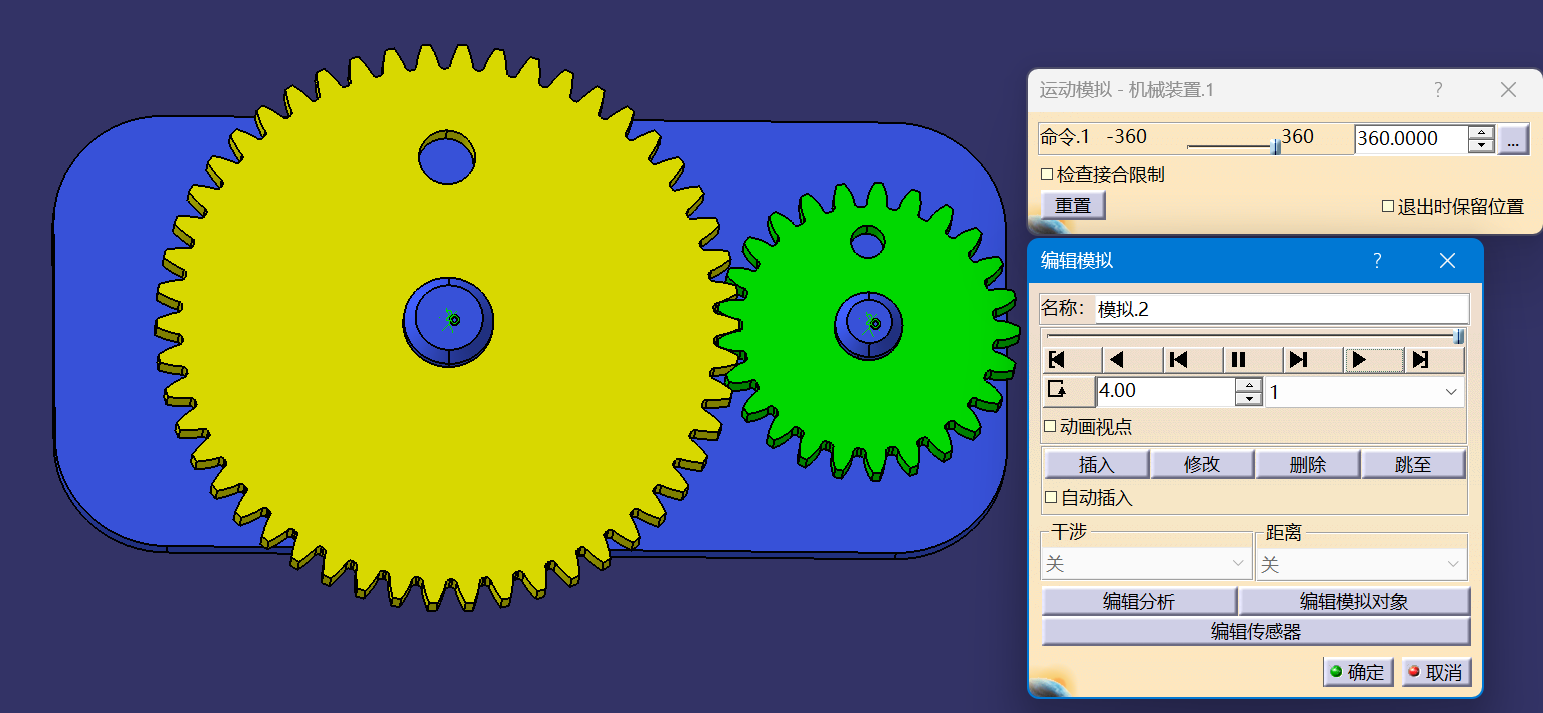The height and width of the screenshot is (713, 1543).
Task: Jump to the start of the simulation
Action: tap(1057, 360)
